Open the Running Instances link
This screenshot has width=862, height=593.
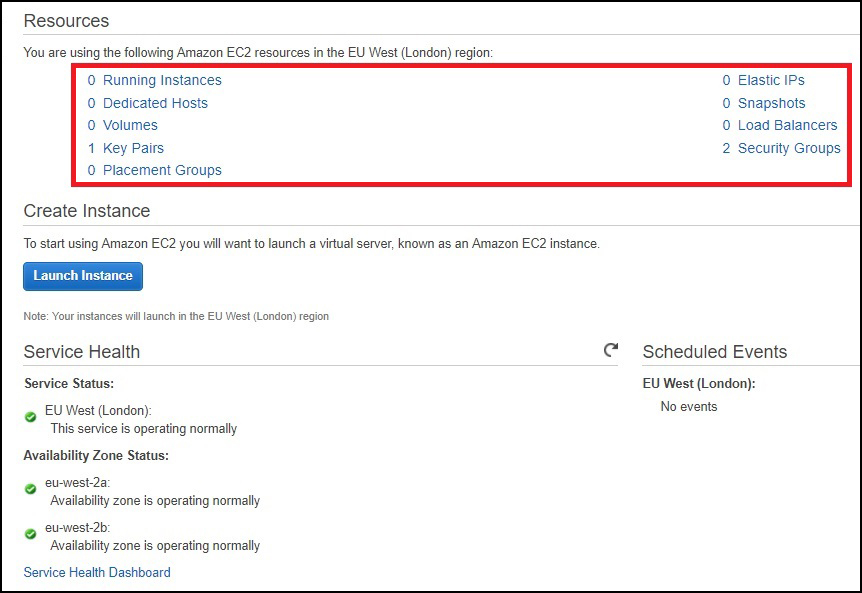162,80
